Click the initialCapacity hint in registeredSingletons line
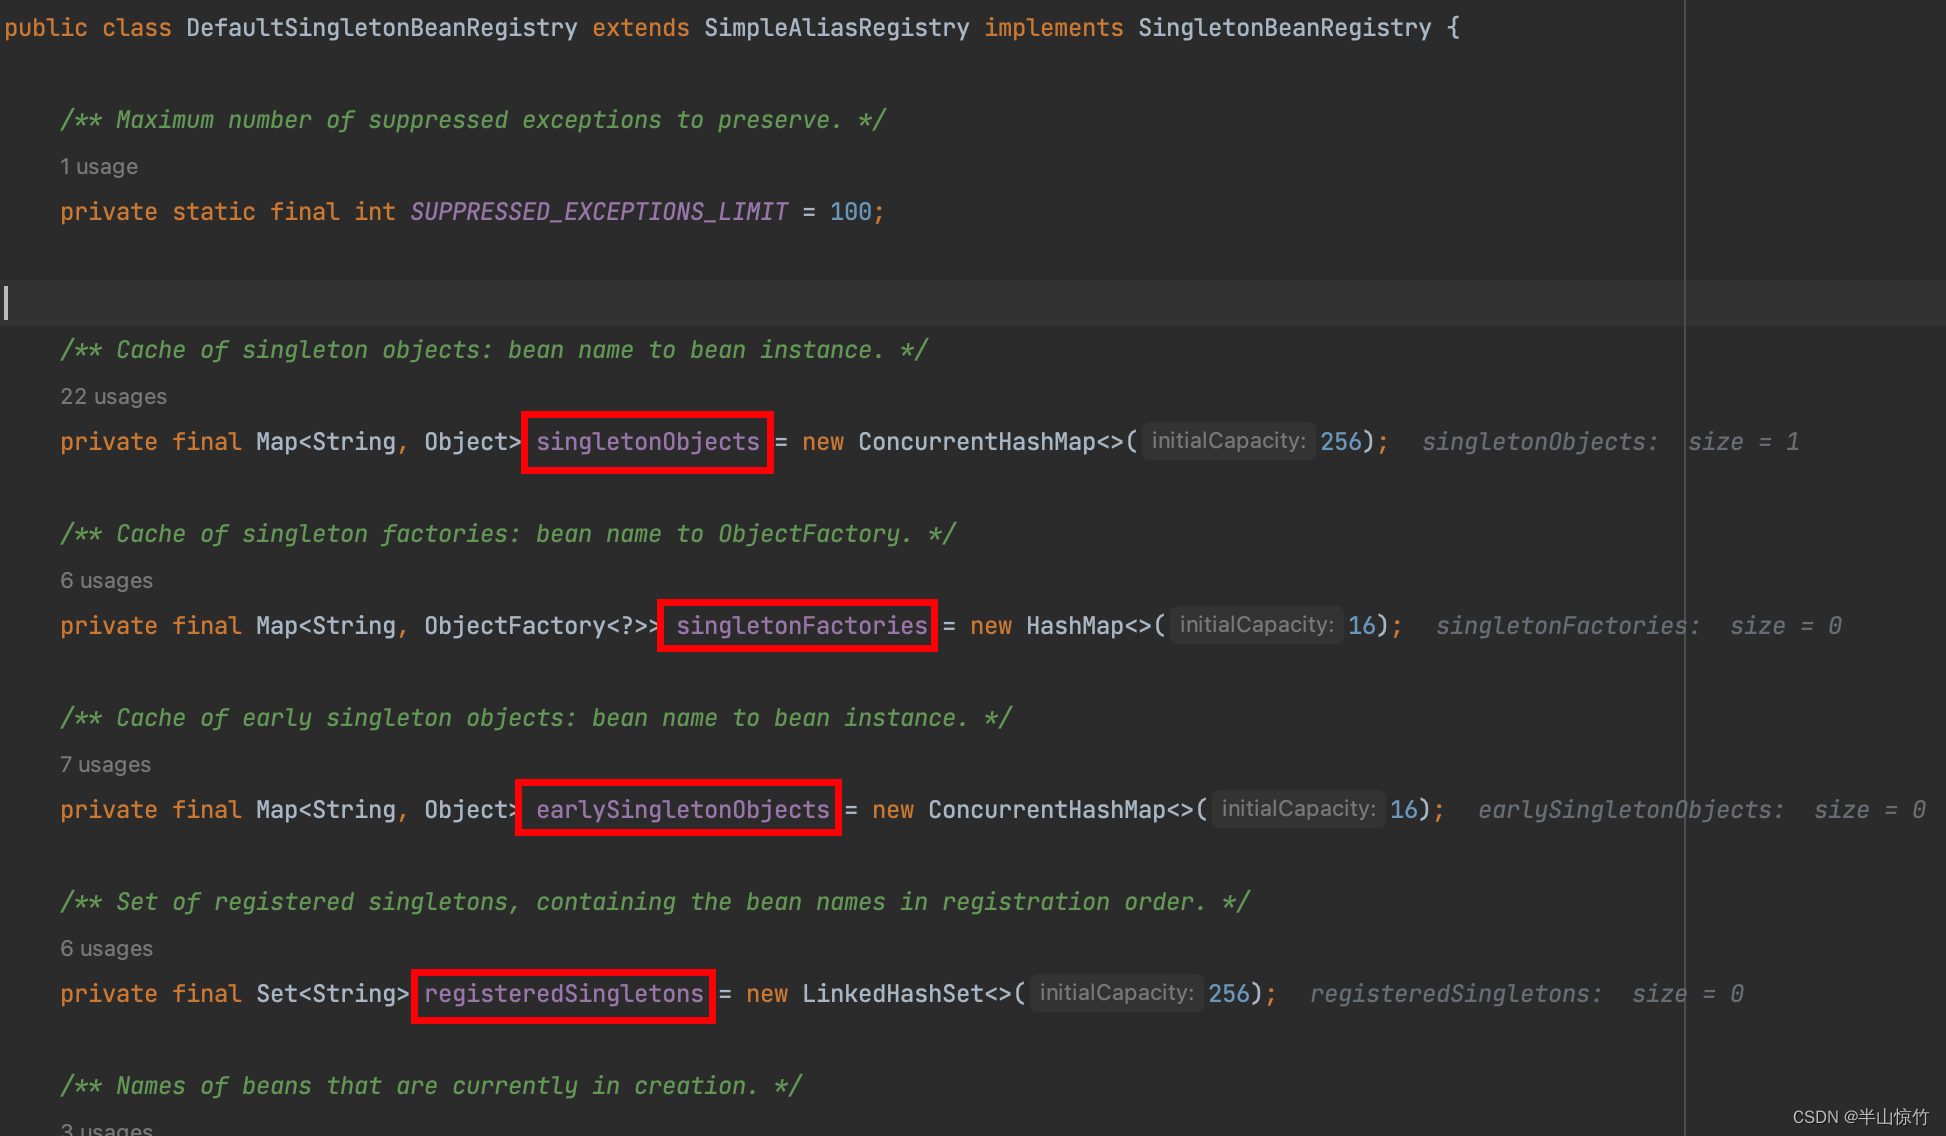 click(x=1116, y=993)
